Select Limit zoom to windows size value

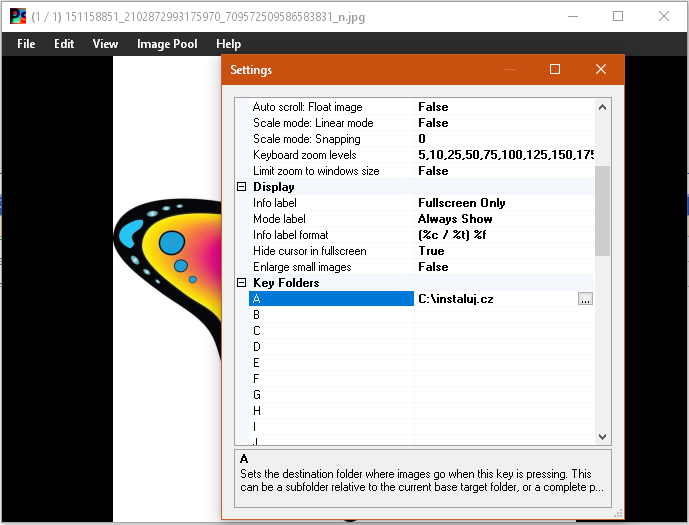pyautogui.click(x=504, y=171)
